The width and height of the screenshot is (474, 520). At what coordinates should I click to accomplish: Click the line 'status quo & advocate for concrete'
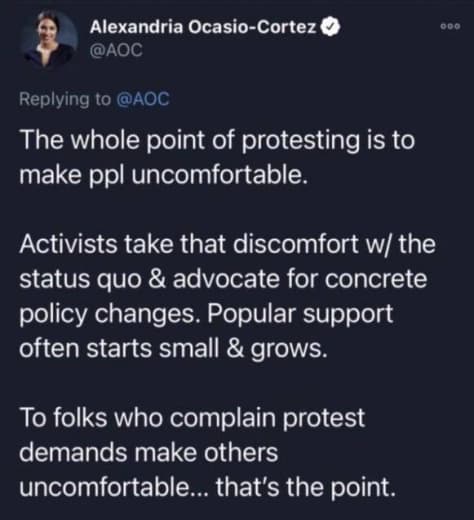223,279
